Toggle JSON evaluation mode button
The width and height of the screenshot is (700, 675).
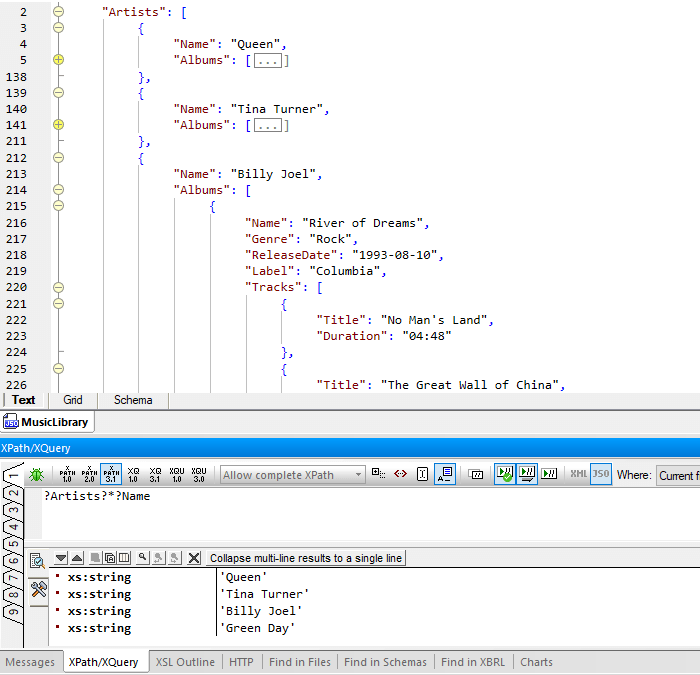click(600, 474)
